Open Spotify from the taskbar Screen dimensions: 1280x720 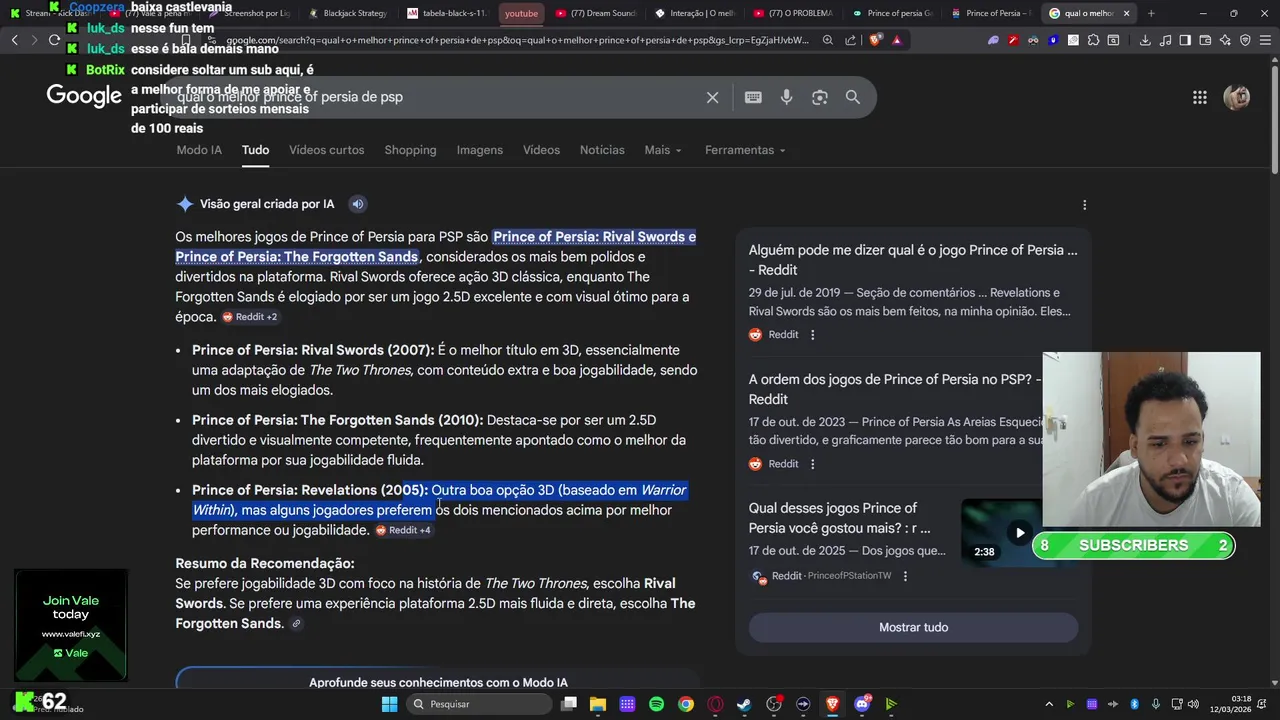coord(656,704)
